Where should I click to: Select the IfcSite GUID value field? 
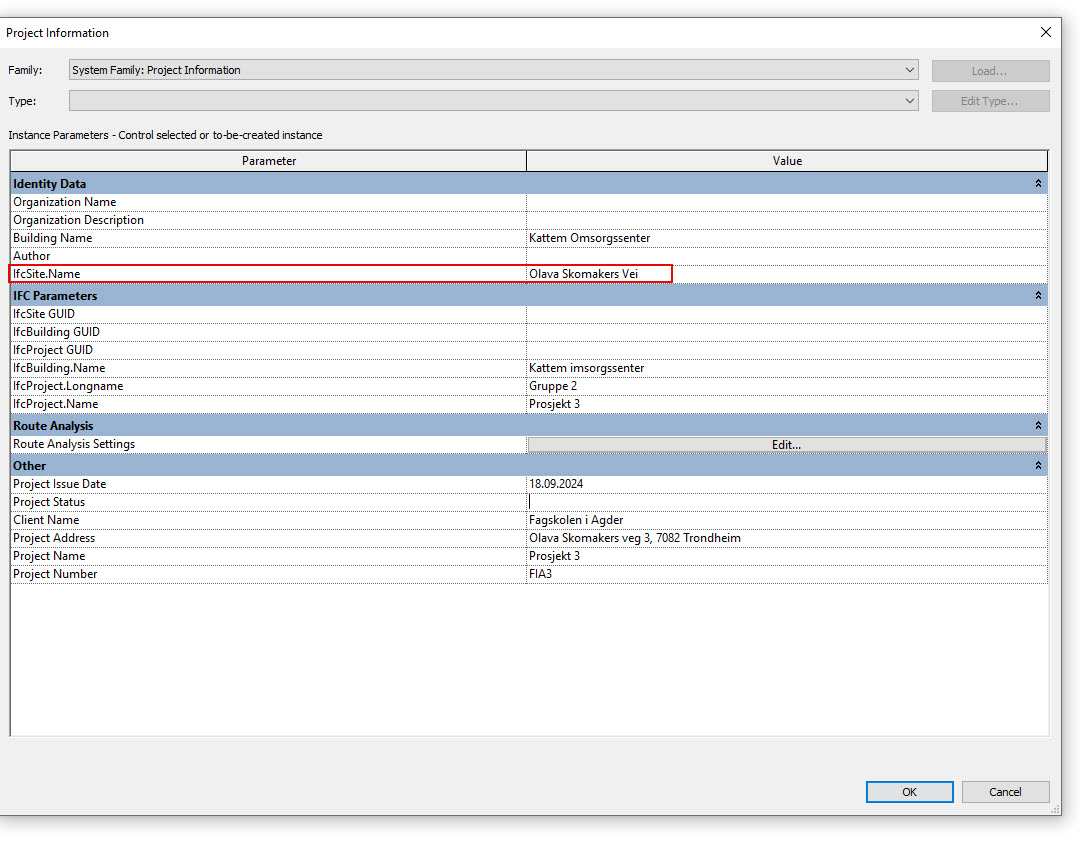click(x=787, y=314)
